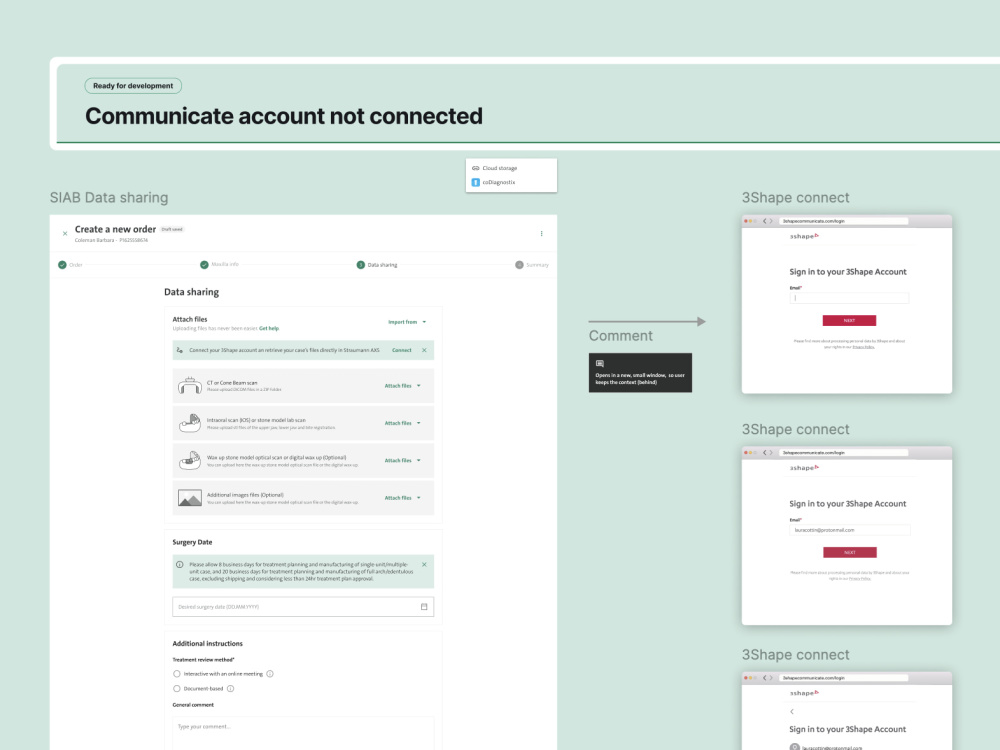Screen dimensions: 1000x750
Task: Show info for Interactive online meeting option
Action: (270, 673)
